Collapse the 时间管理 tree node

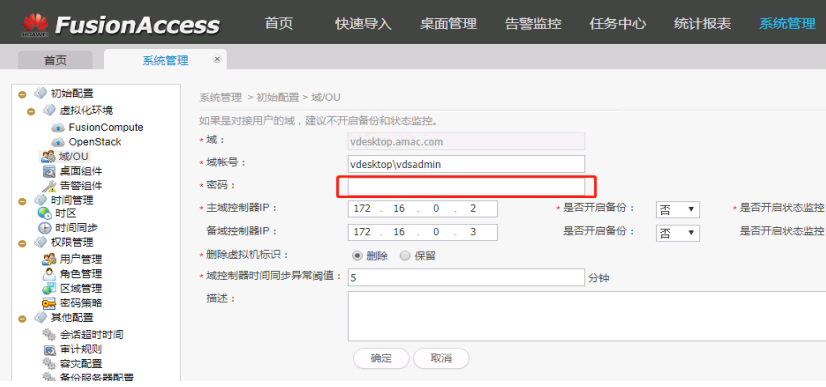point(22,201)
